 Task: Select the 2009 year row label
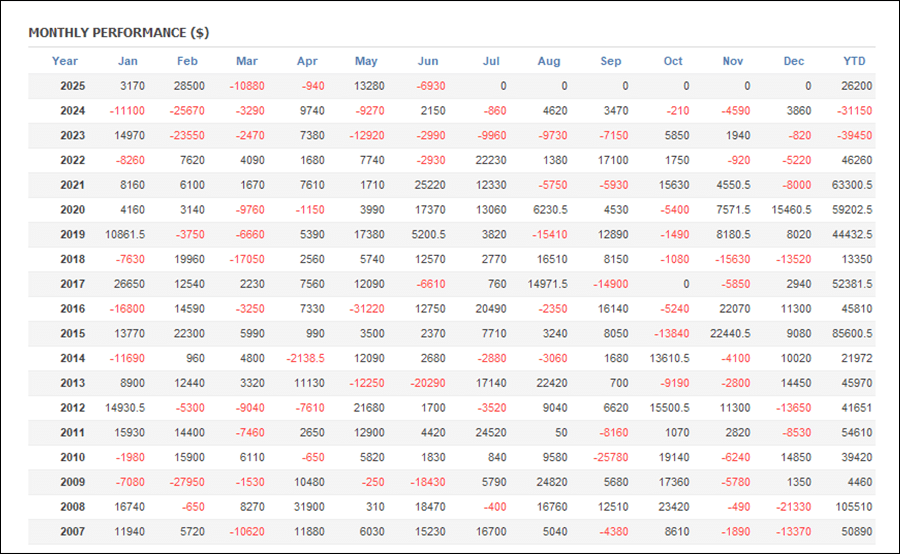click(72, 482)
